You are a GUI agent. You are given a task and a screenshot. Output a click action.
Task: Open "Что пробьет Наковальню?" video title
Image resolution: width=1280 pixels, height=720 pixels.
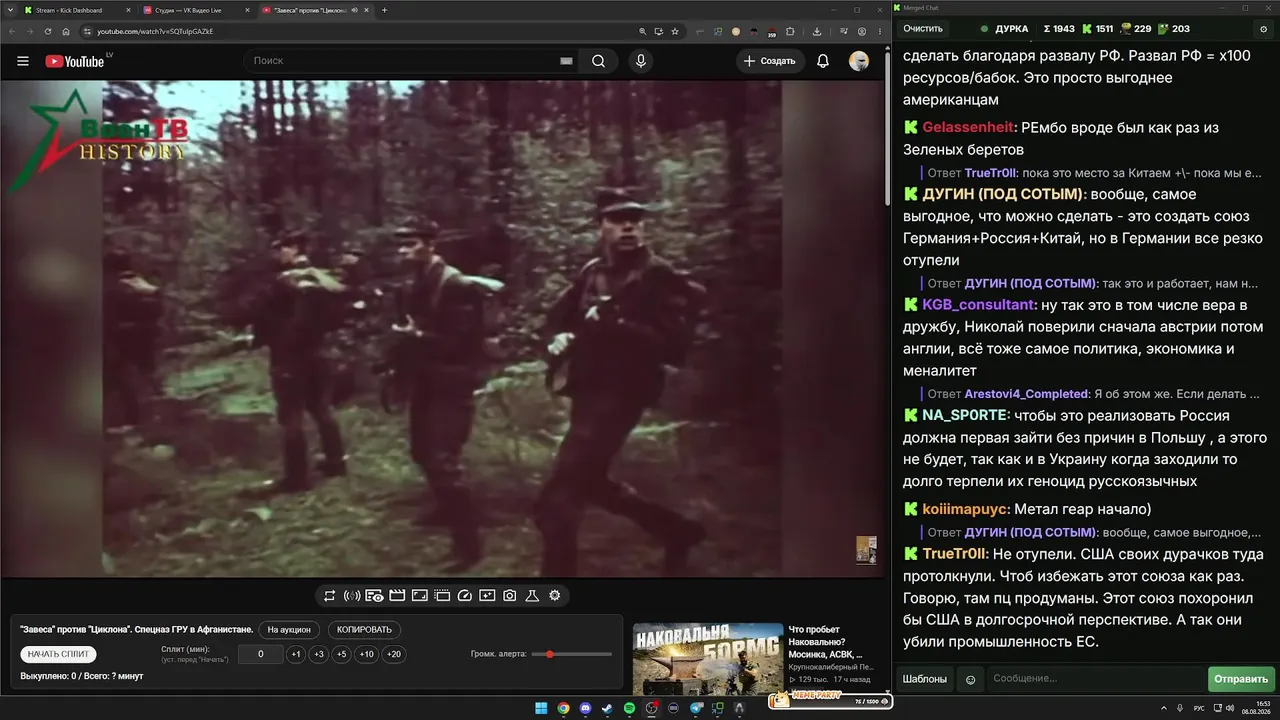coord(826,642)
